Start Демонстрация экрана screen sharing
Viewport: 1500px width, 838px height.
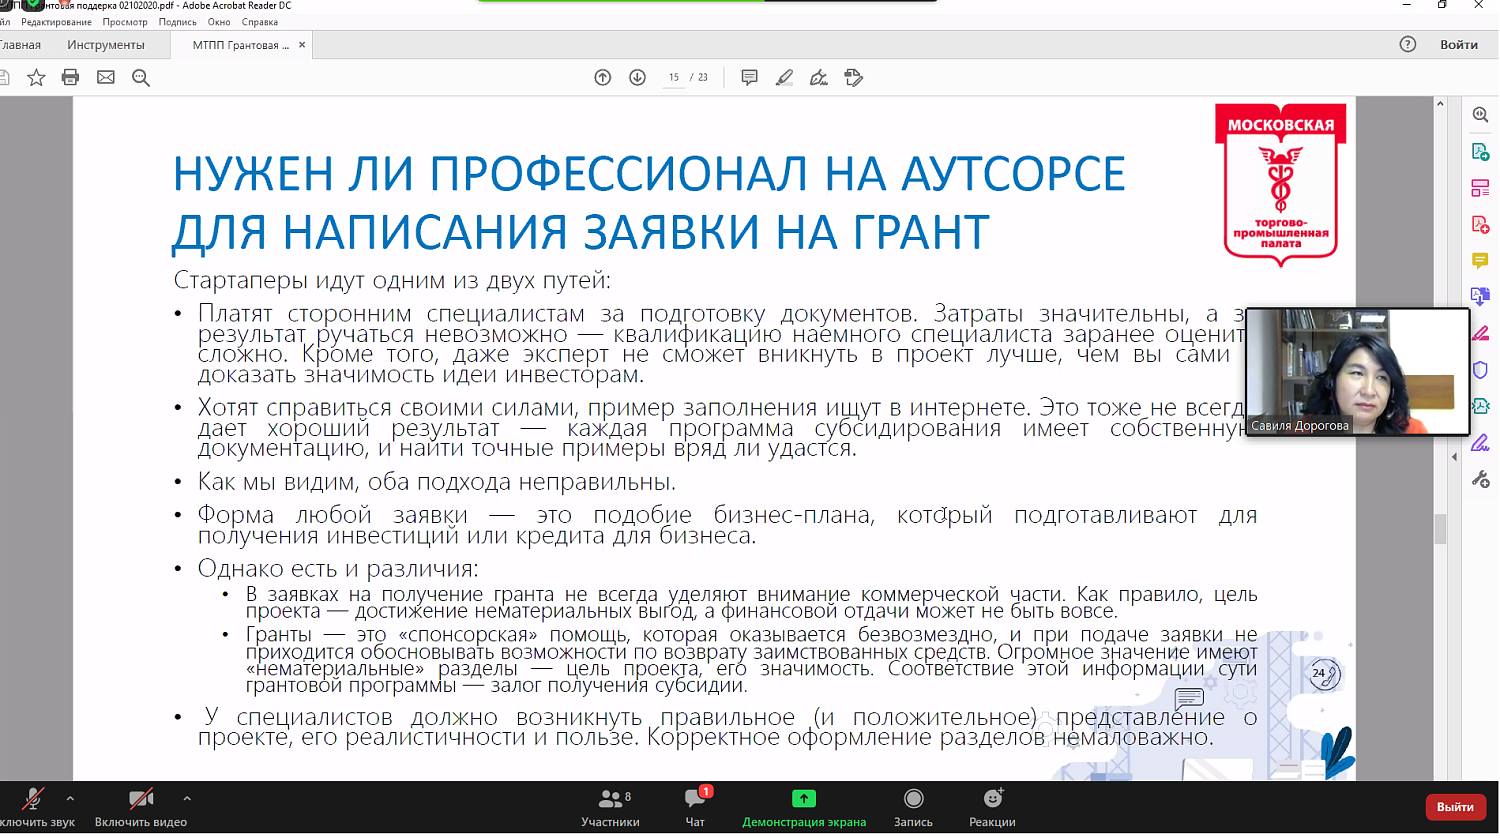click(x=804, y=808)
